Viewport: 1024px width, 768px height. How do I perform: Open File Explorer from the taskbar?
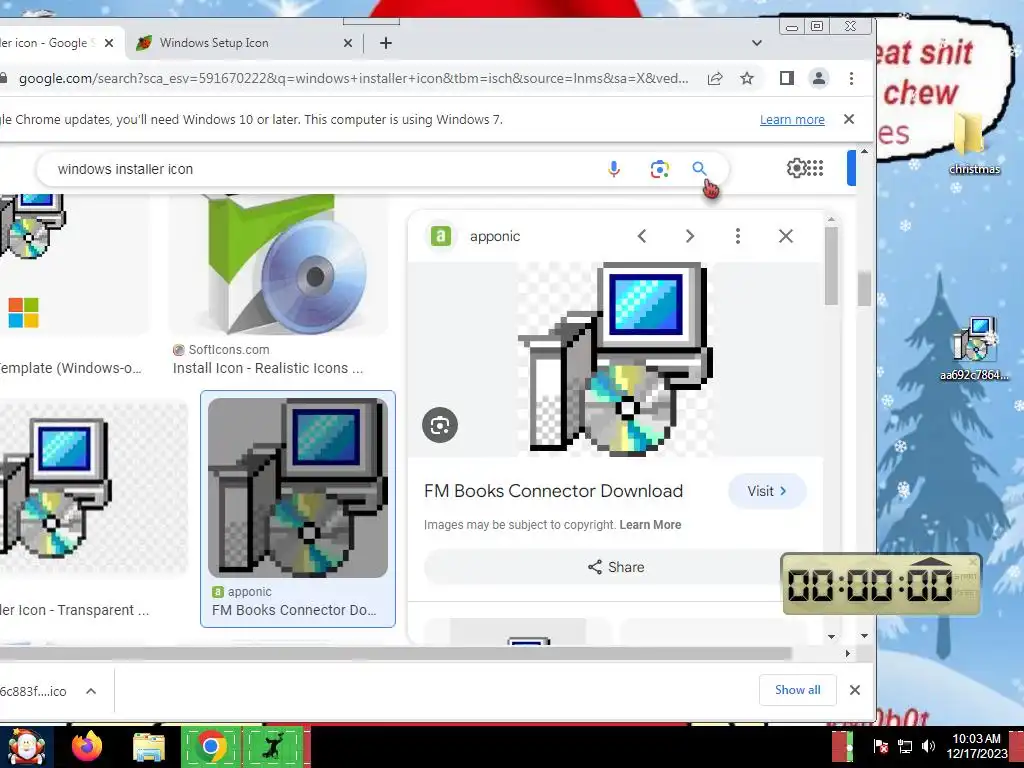(x=149, y=746)
